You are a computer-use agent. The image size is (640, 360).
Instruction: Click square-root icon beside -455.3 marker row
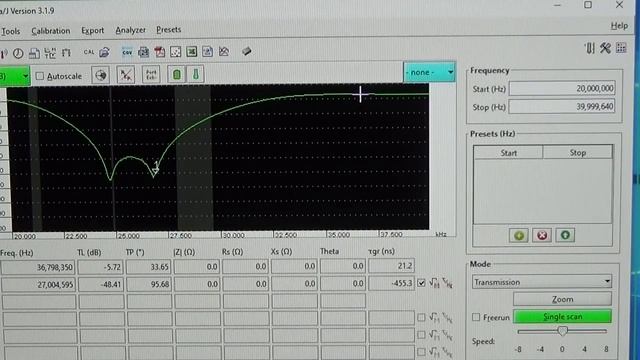click(433, 282)
